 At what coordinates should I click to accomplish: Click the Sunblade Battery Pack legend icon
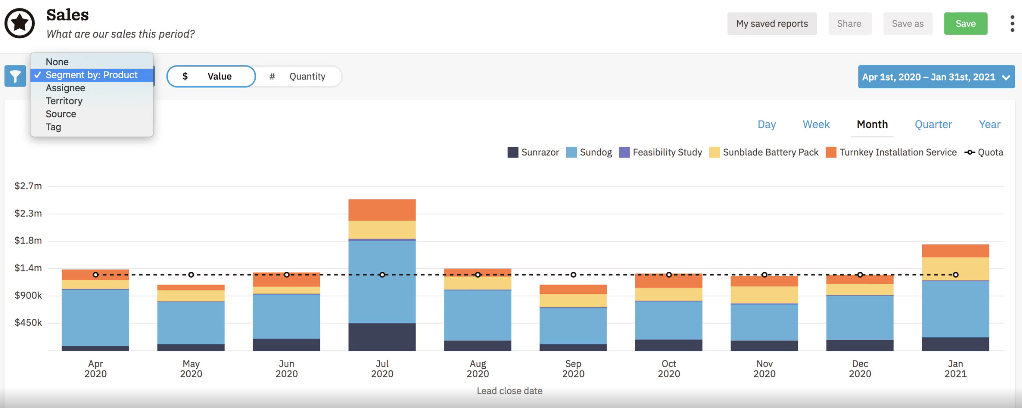(714, 153)
